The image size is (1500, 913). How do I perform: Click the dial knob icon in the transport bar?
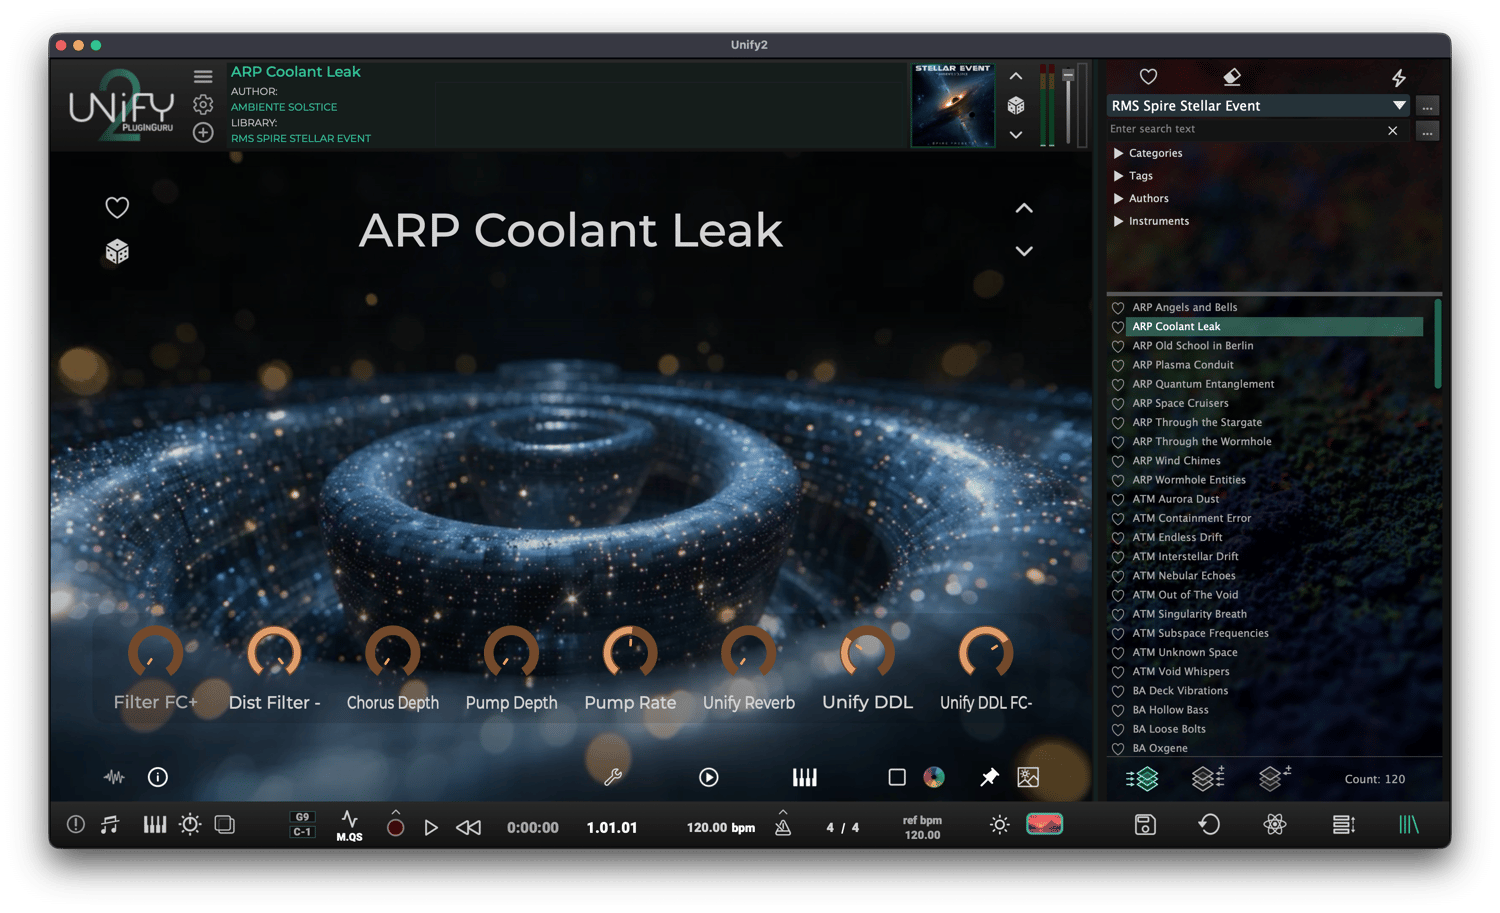coord(190,825)
